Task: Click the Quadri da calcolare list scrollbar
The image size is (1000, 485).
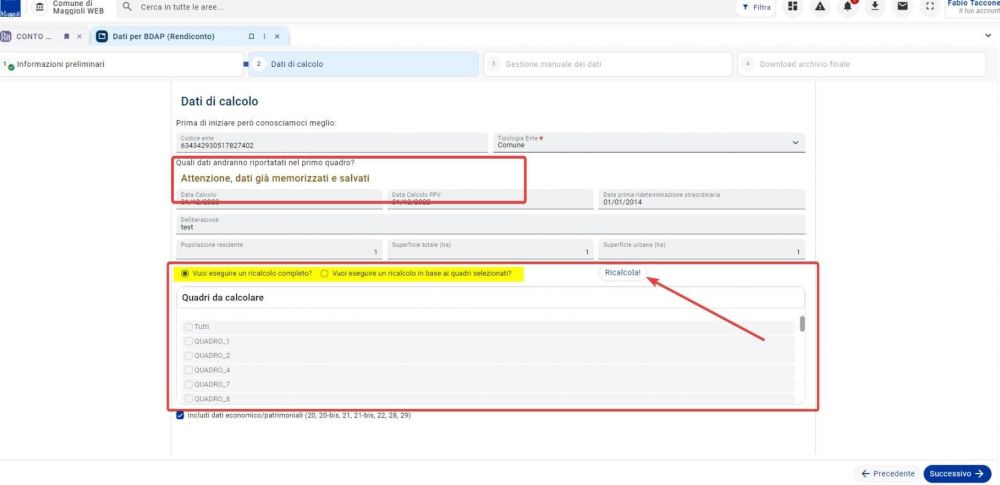Action: (802, 324)
